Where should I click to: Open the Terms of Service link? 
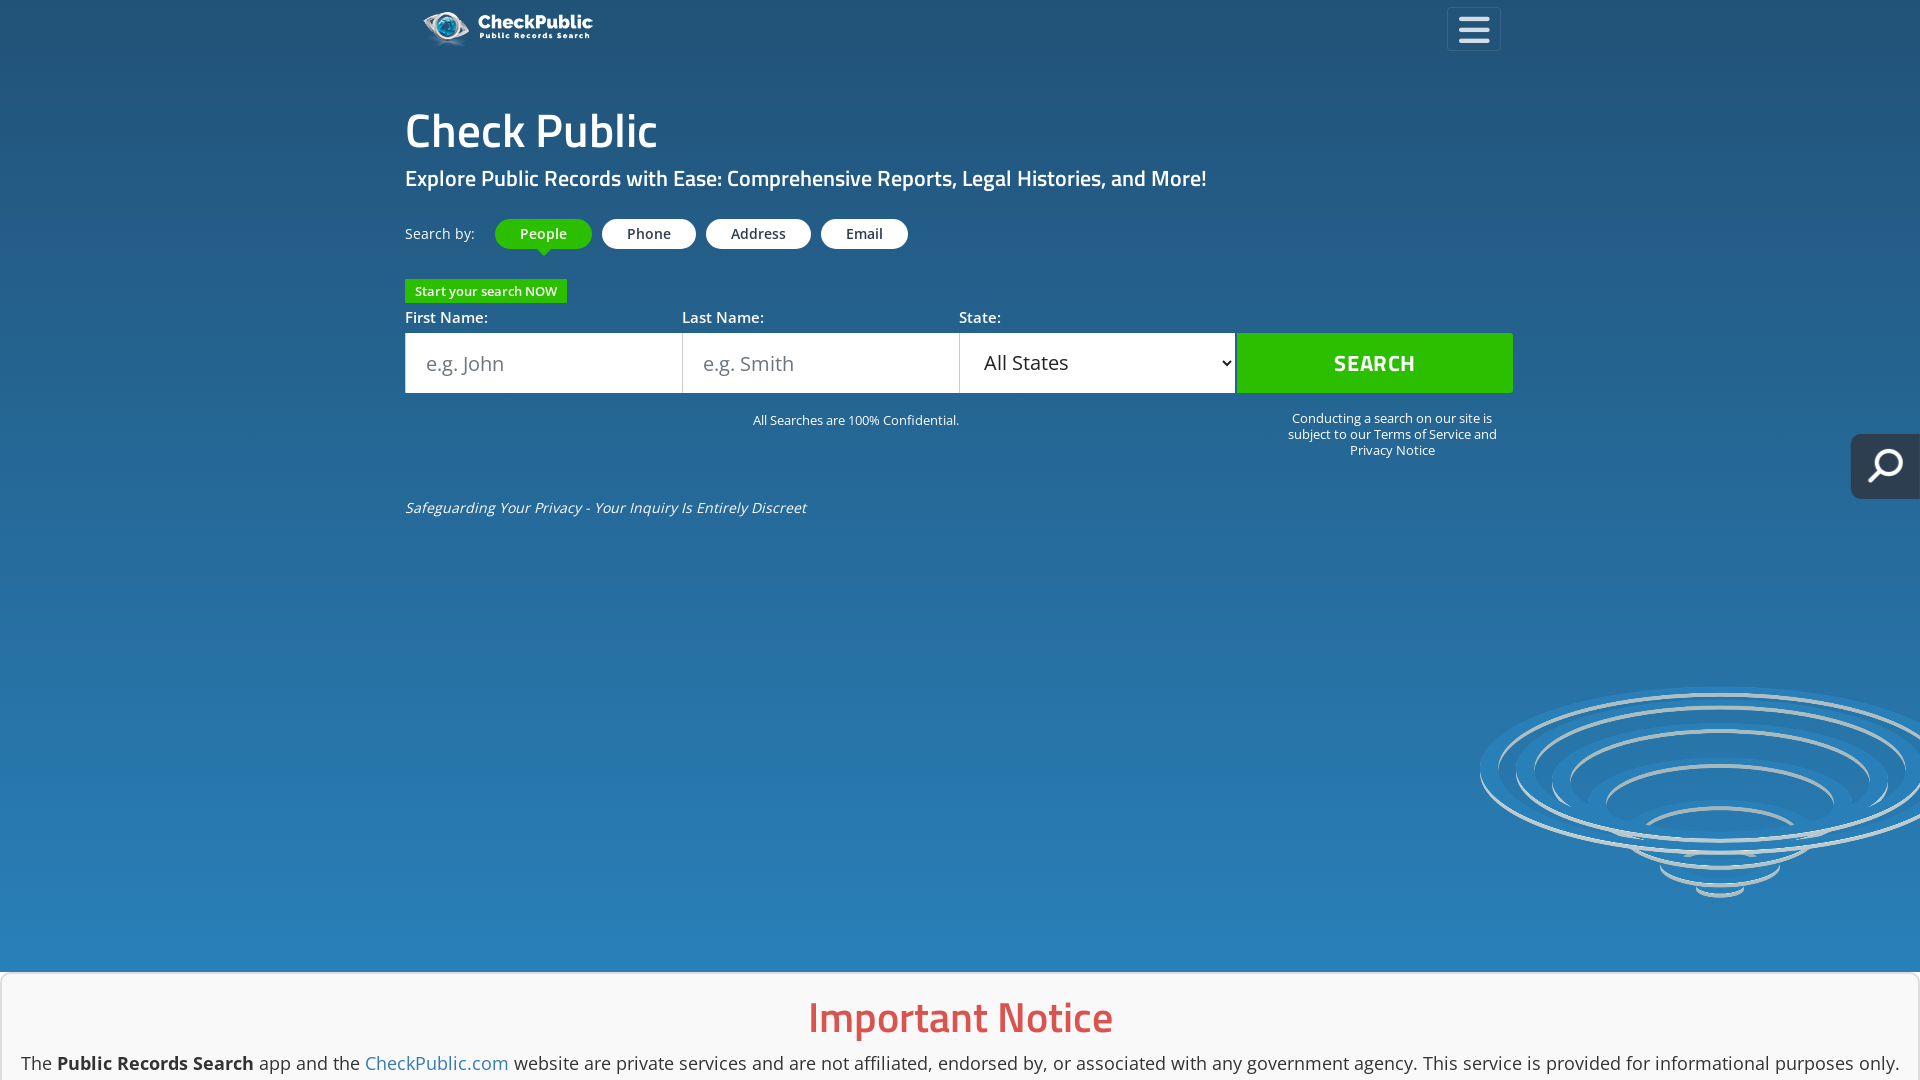point(1422,434)
